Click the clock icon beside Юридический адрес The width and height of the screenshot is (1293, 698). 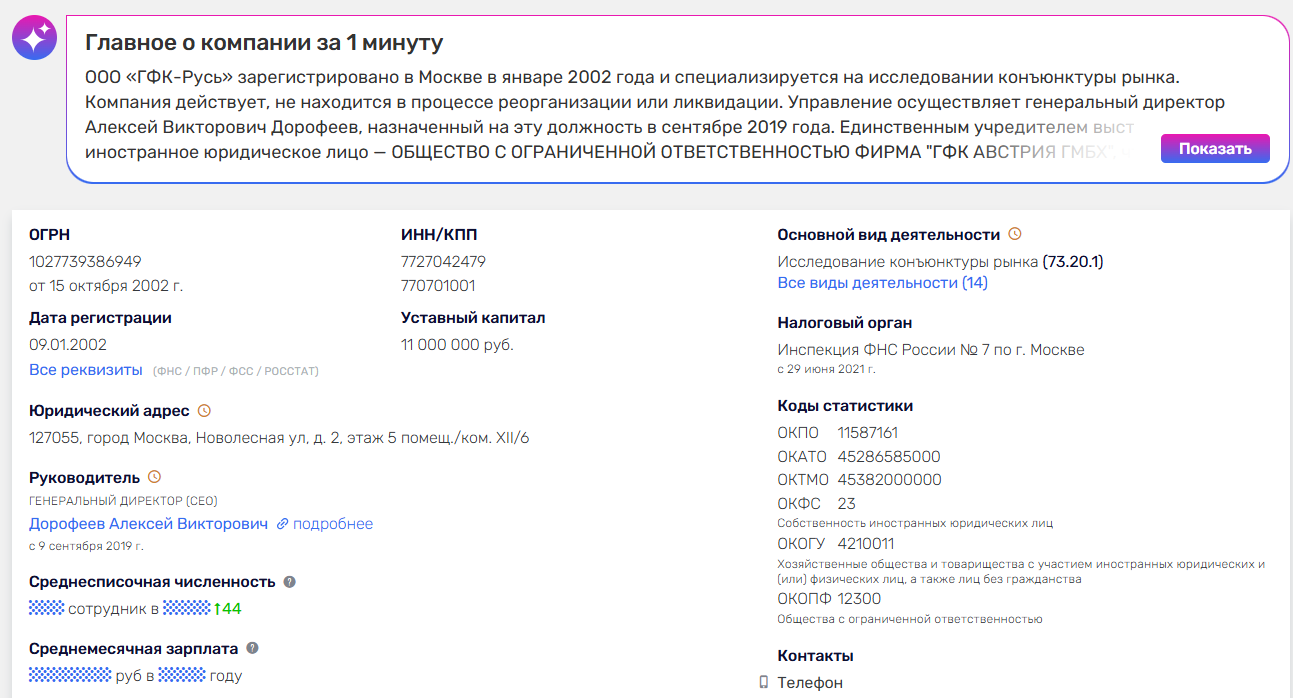(204, 410)
